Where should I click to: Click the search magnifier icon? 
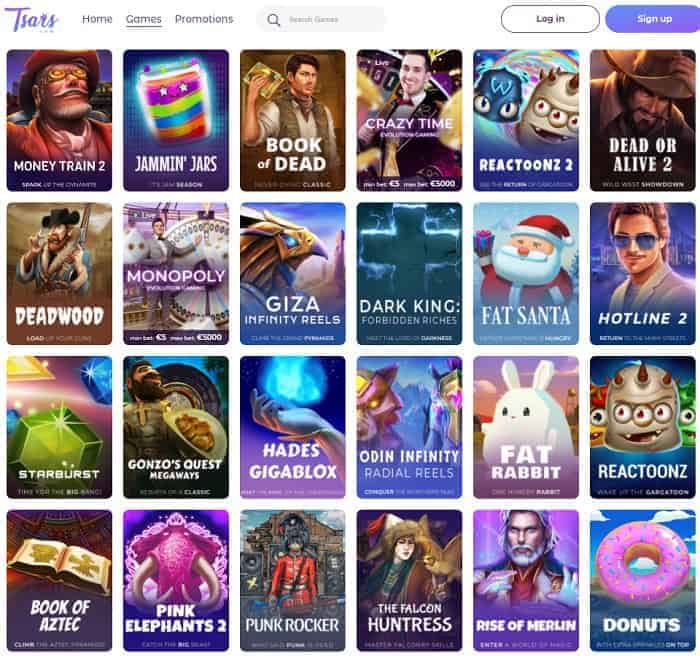pos(273,20)
